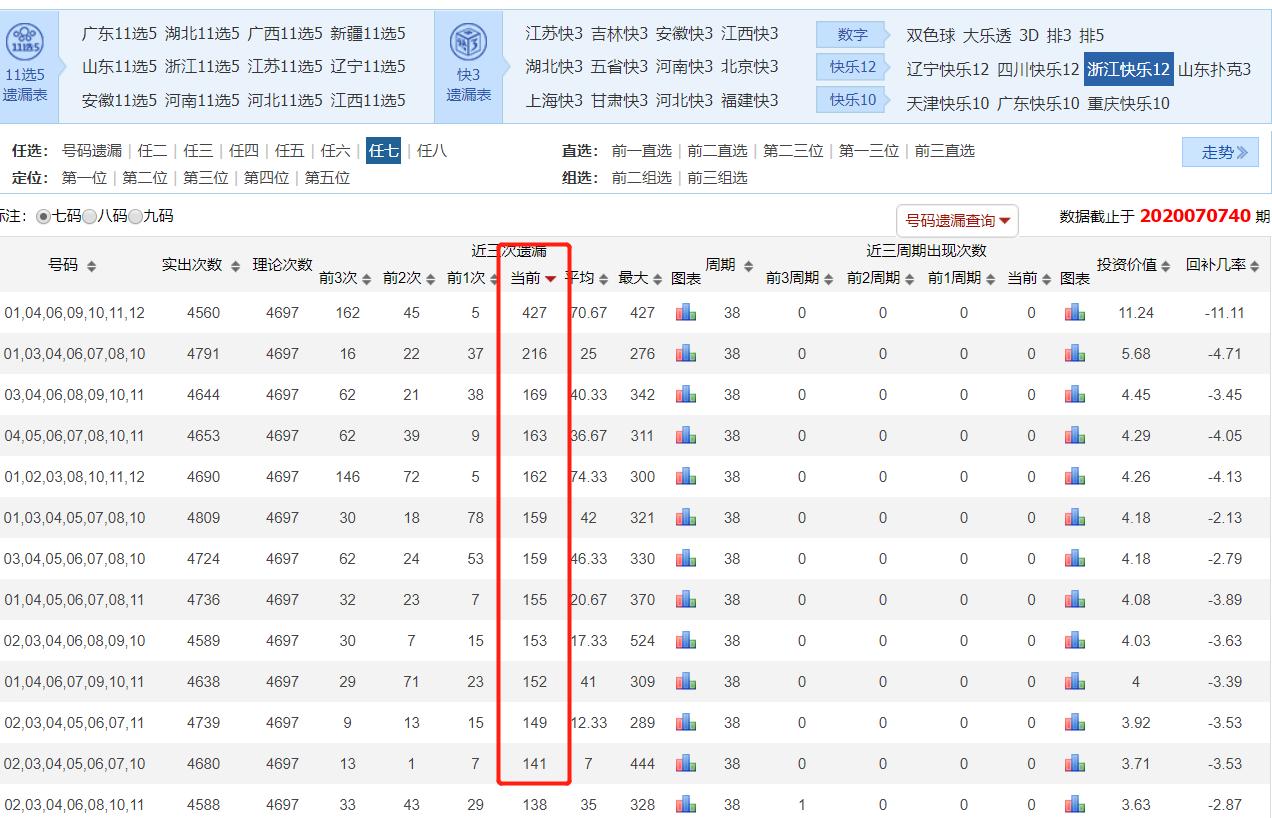Open chart icon after 最大 444
This screenshot has width=1272, height=818.
[686, 764]
